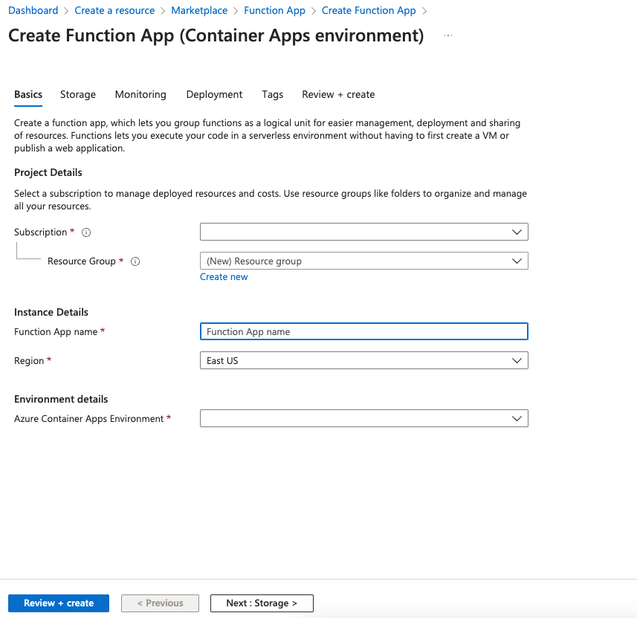Click the Previous button

click(x=160, y=603)
